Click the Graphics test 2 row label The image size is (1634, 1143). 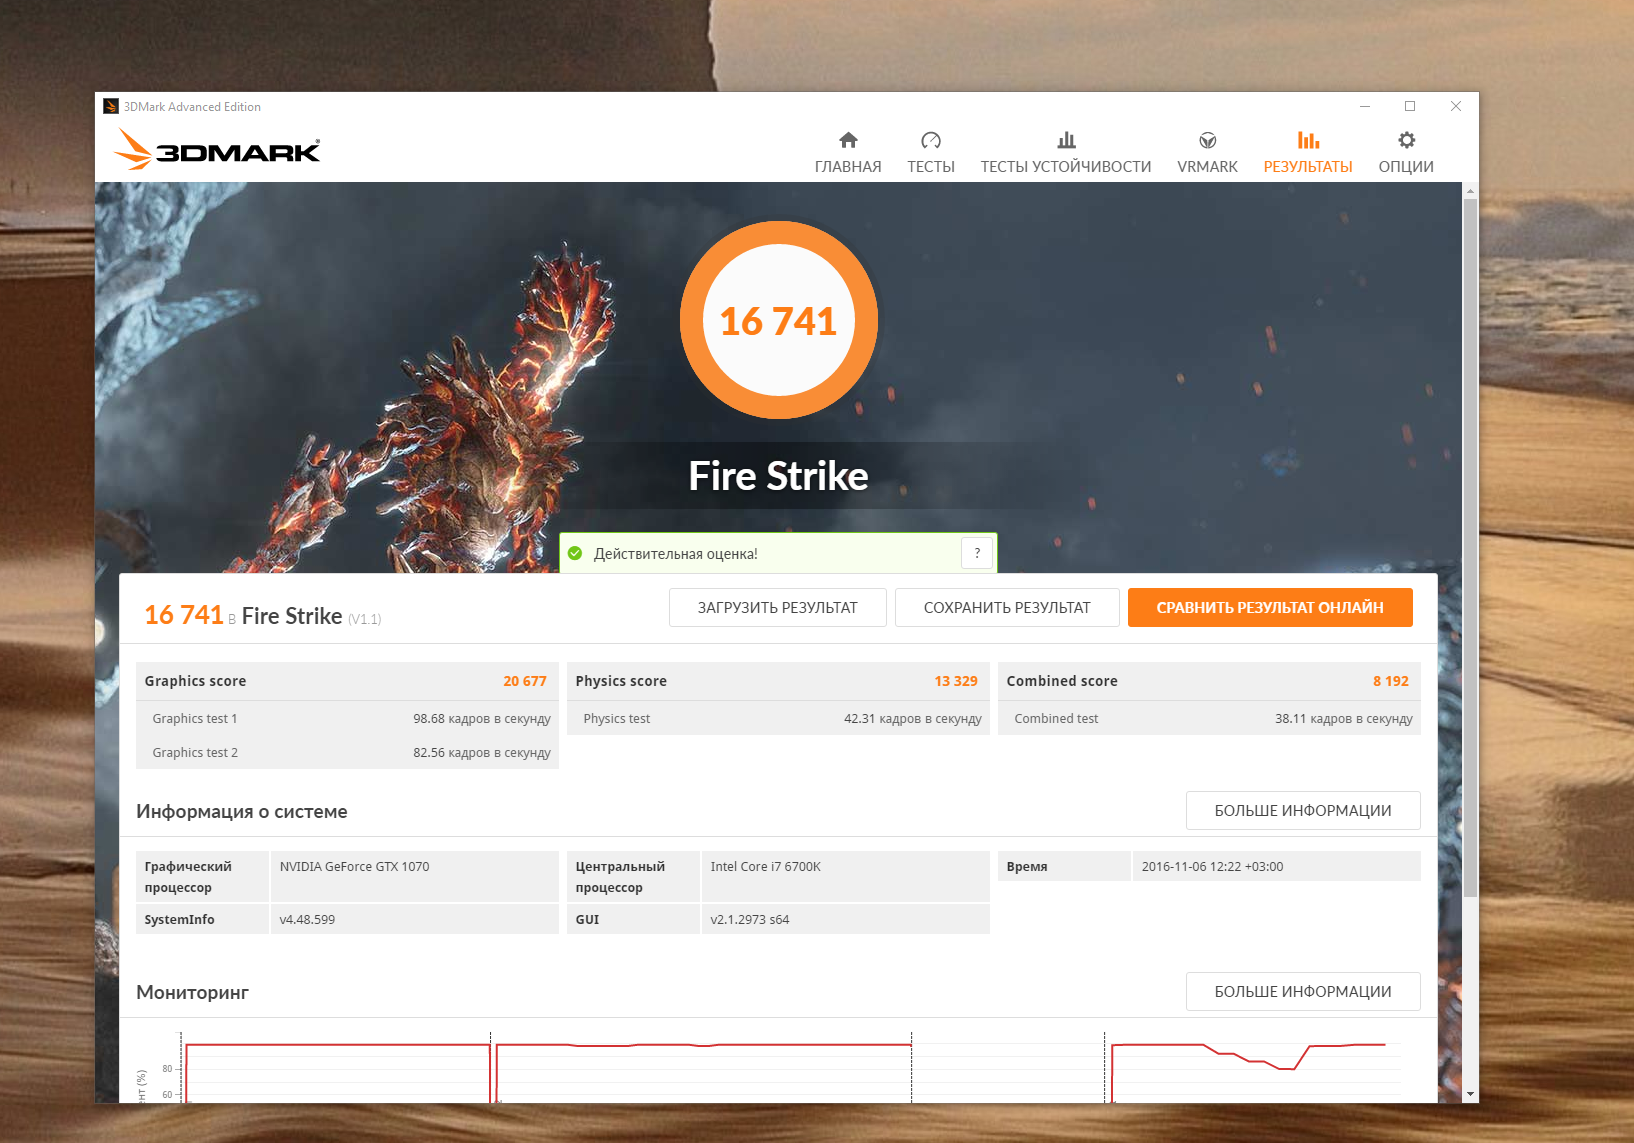[195, 753]
